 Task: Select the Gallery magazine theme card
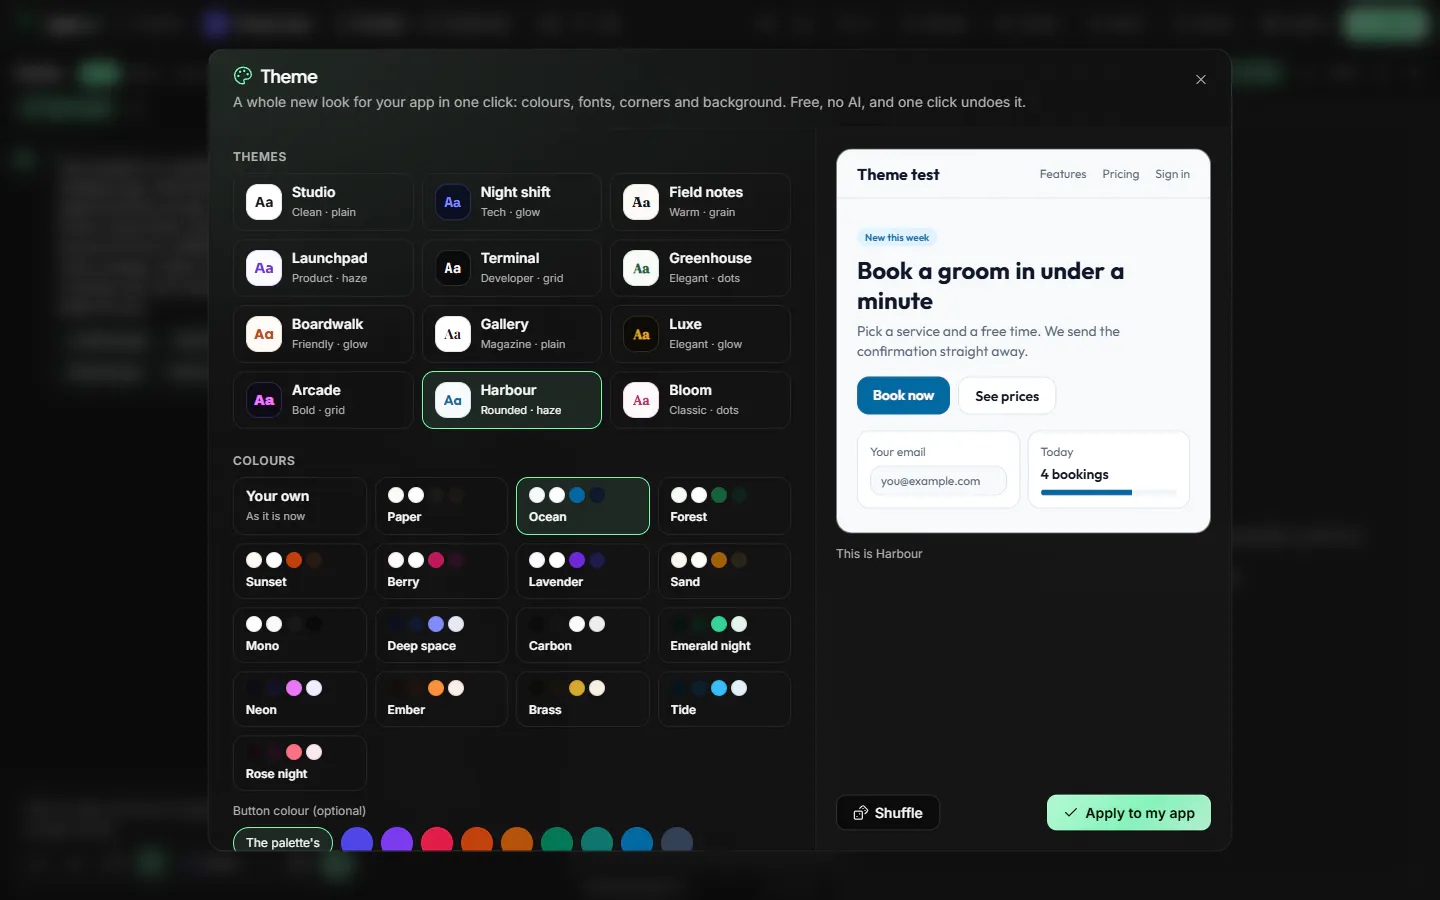pyautogui.click(x=512, y=334)
